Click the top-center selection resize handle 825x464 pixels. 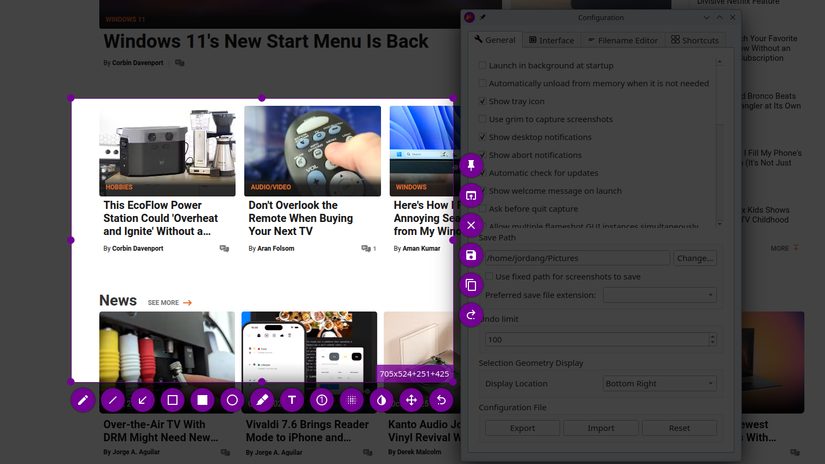[x=262, y=98]
